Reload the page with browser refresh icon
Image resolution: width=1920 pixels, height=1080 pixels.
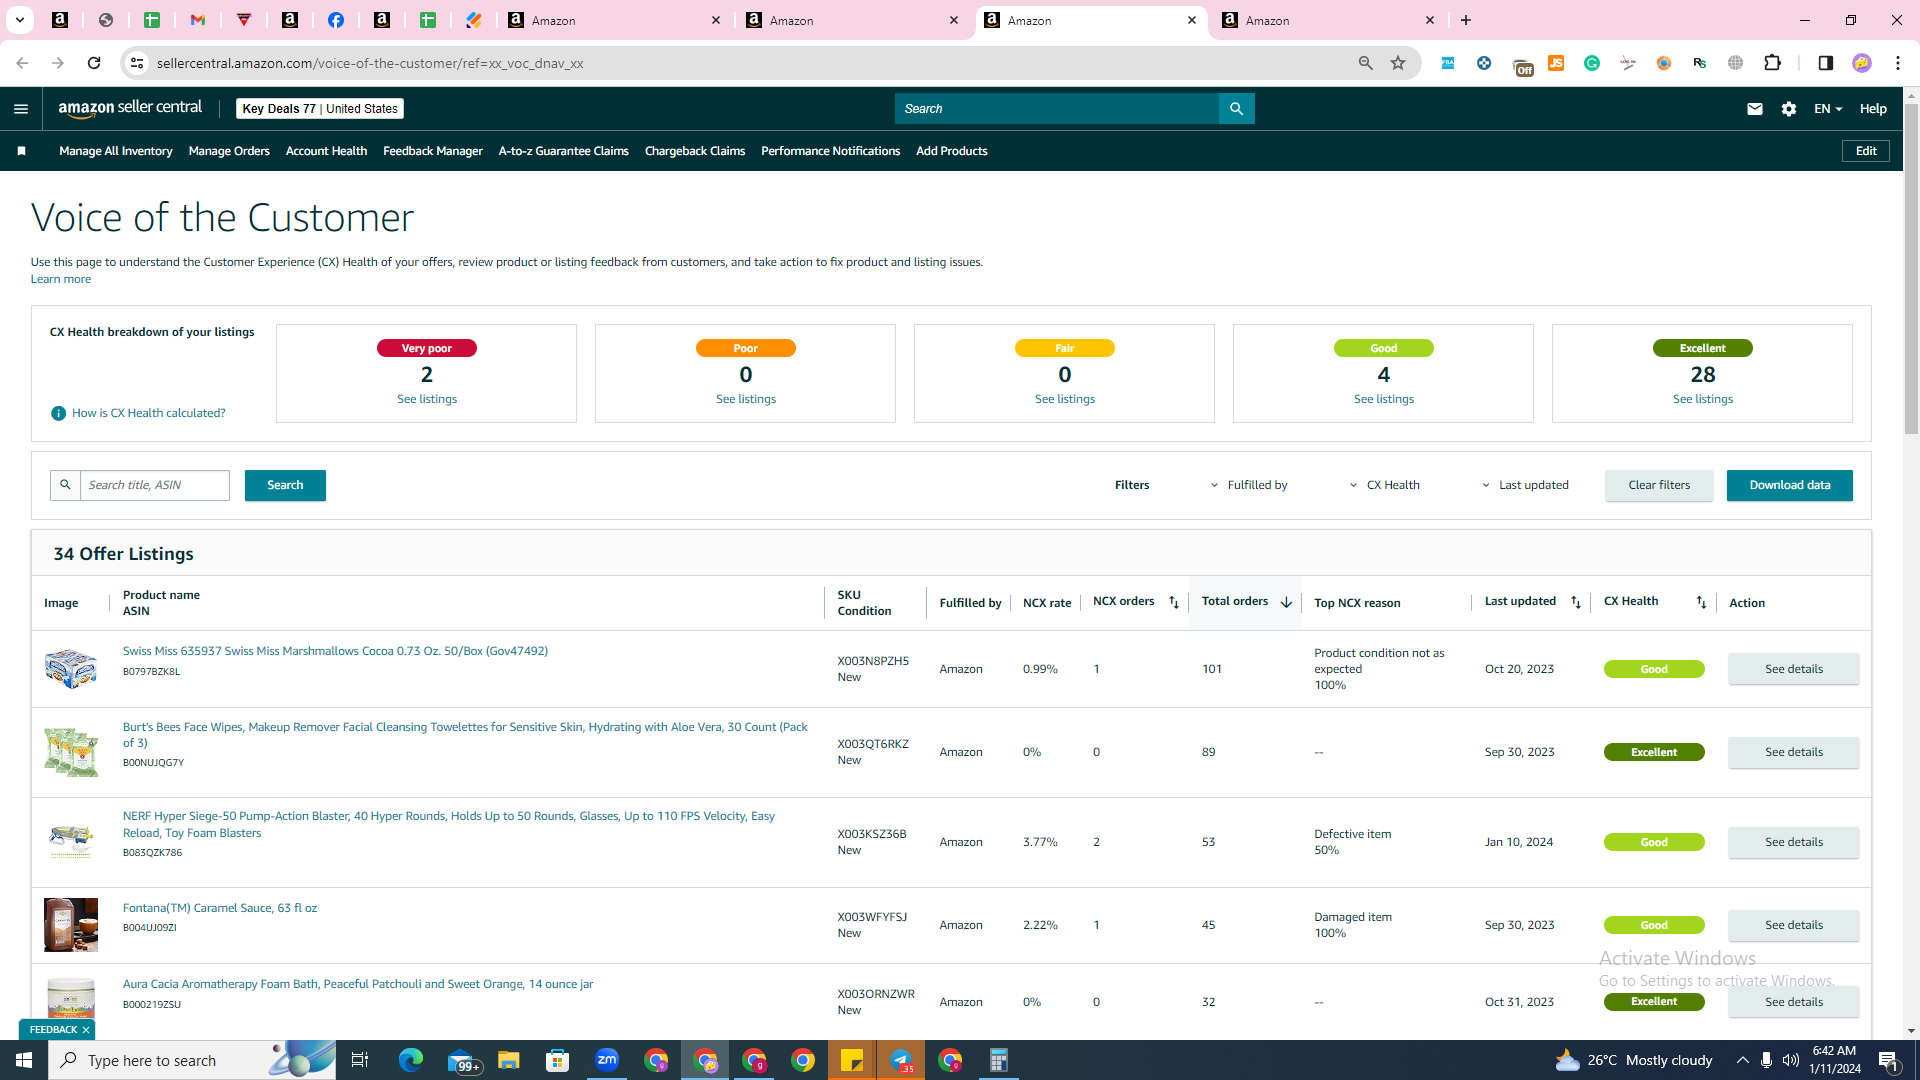pos(94,63)
